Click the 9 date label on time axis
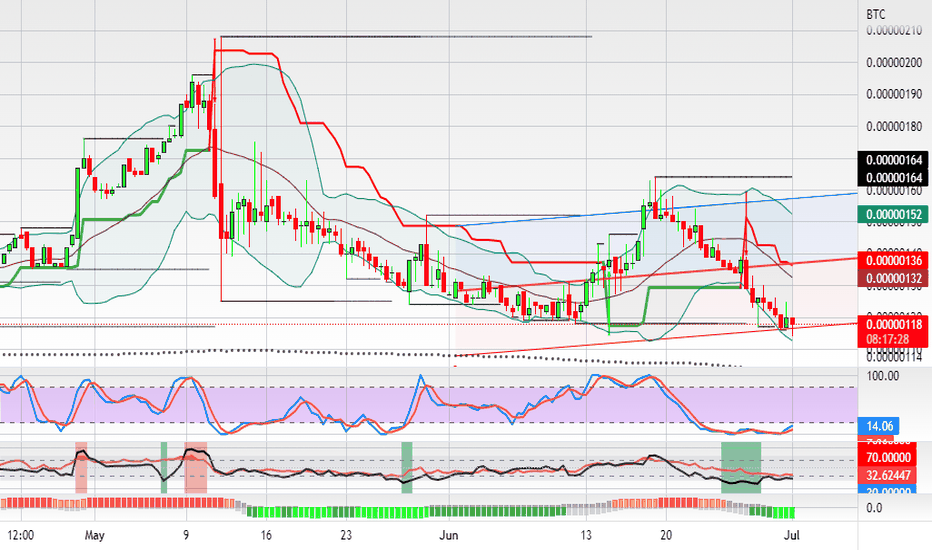The height and width of the screenshot is (550, 932). click(185, 535)
